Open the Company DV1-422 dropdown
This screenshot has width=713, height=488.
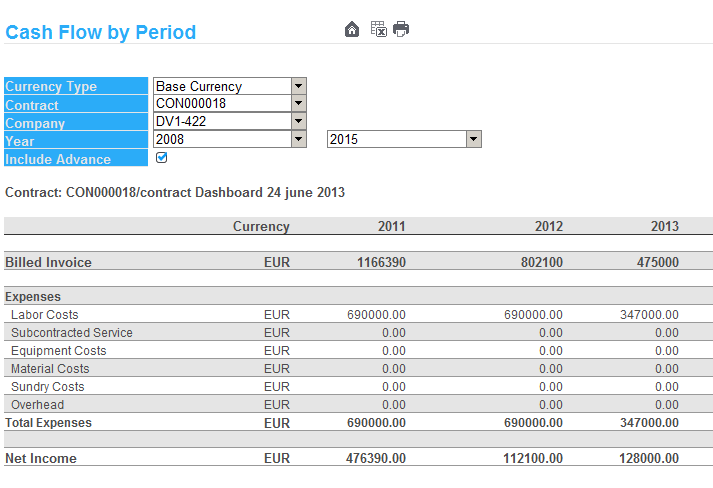(x=298, y=121)
